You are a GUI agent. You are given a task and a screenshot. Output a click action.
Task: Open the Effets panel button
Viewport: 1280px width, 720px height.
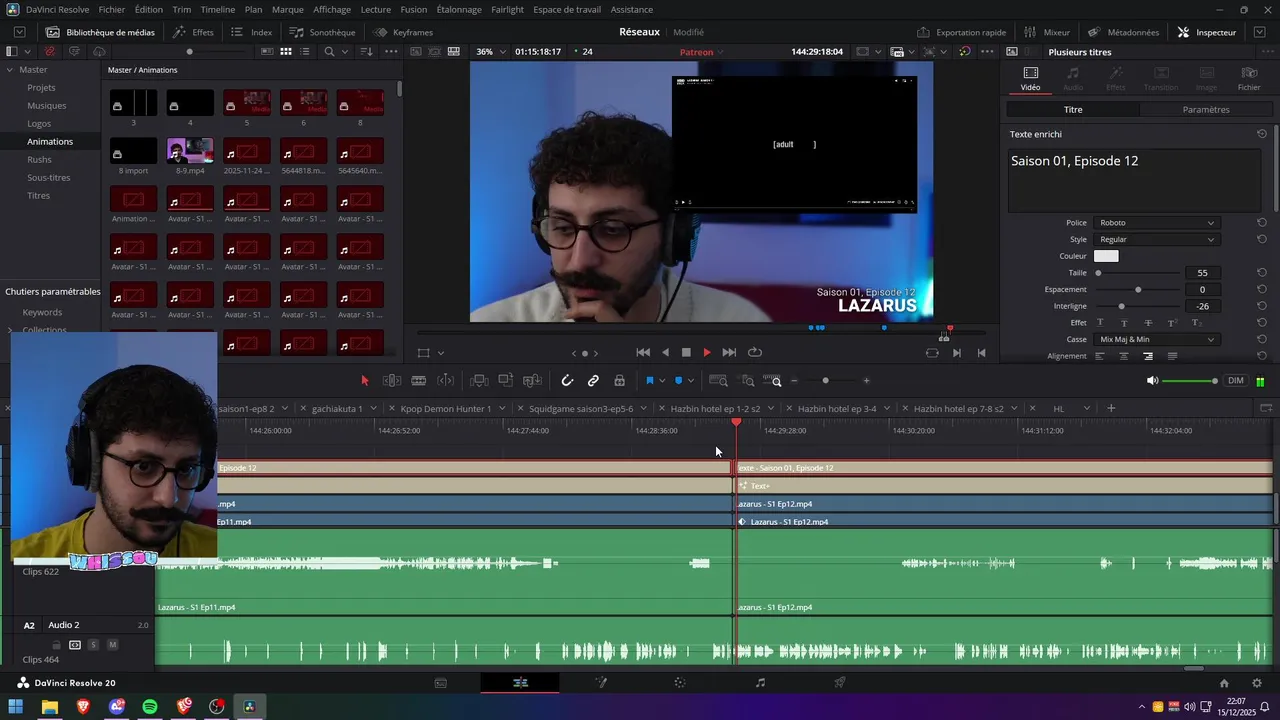(x=194, y=32)
